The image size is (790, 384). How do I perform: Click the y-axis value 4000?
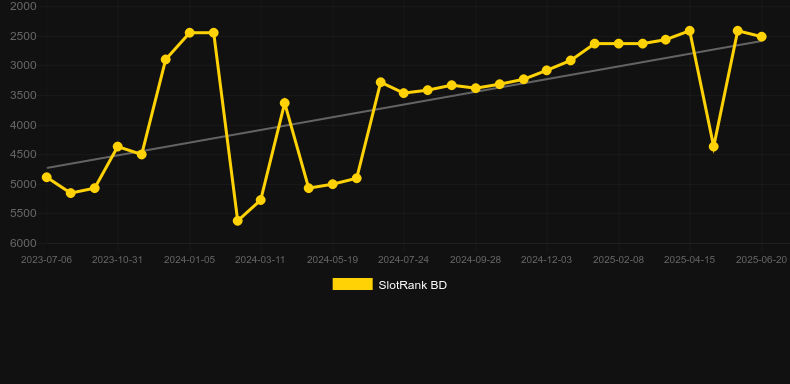(x=23, y=125)
